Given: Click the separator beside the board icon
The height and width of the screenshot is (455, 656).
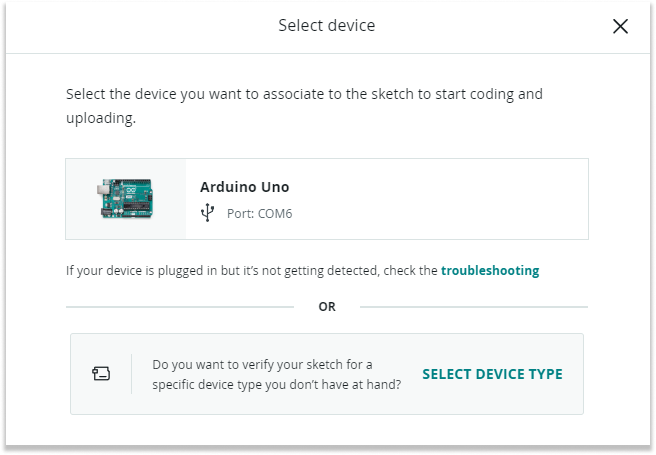Looking at the screenshot, I should tap(131, 374).
